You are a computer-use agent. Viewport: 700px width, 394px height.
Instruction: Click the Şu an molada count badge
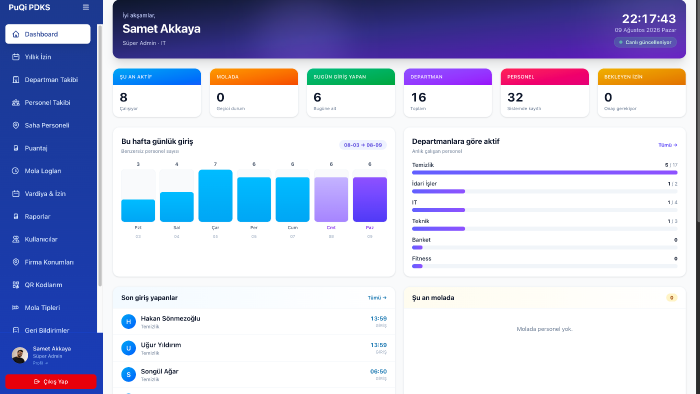tap(671, 298)
